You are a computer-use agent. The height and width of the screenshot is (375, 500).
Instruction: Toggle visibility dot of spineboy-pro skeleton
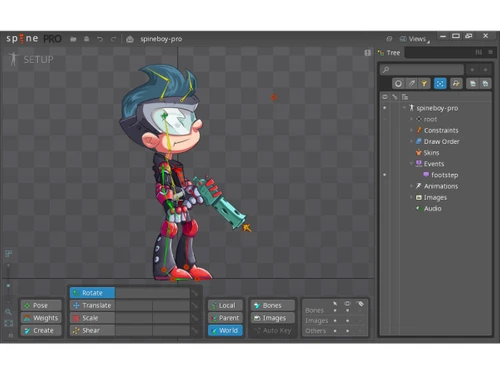385,108
